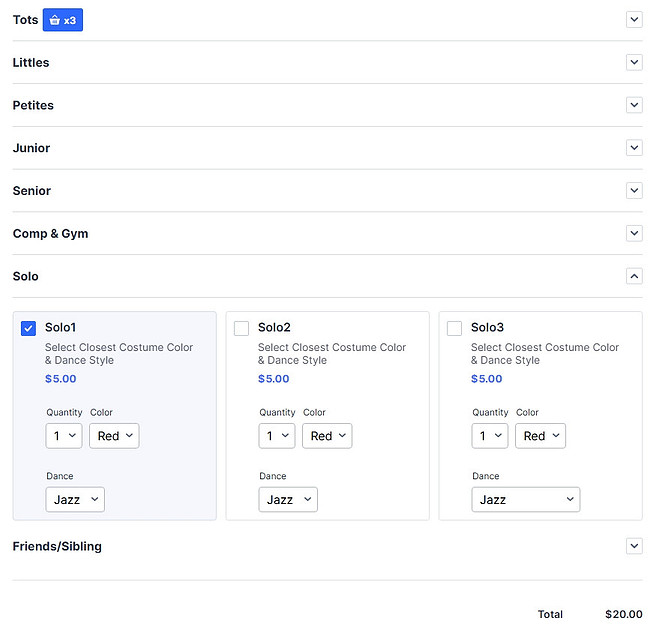Expand the Senior section chevron
Image resolution: width=662 pixels, height=630 pixels.
(x=634, y=190)
